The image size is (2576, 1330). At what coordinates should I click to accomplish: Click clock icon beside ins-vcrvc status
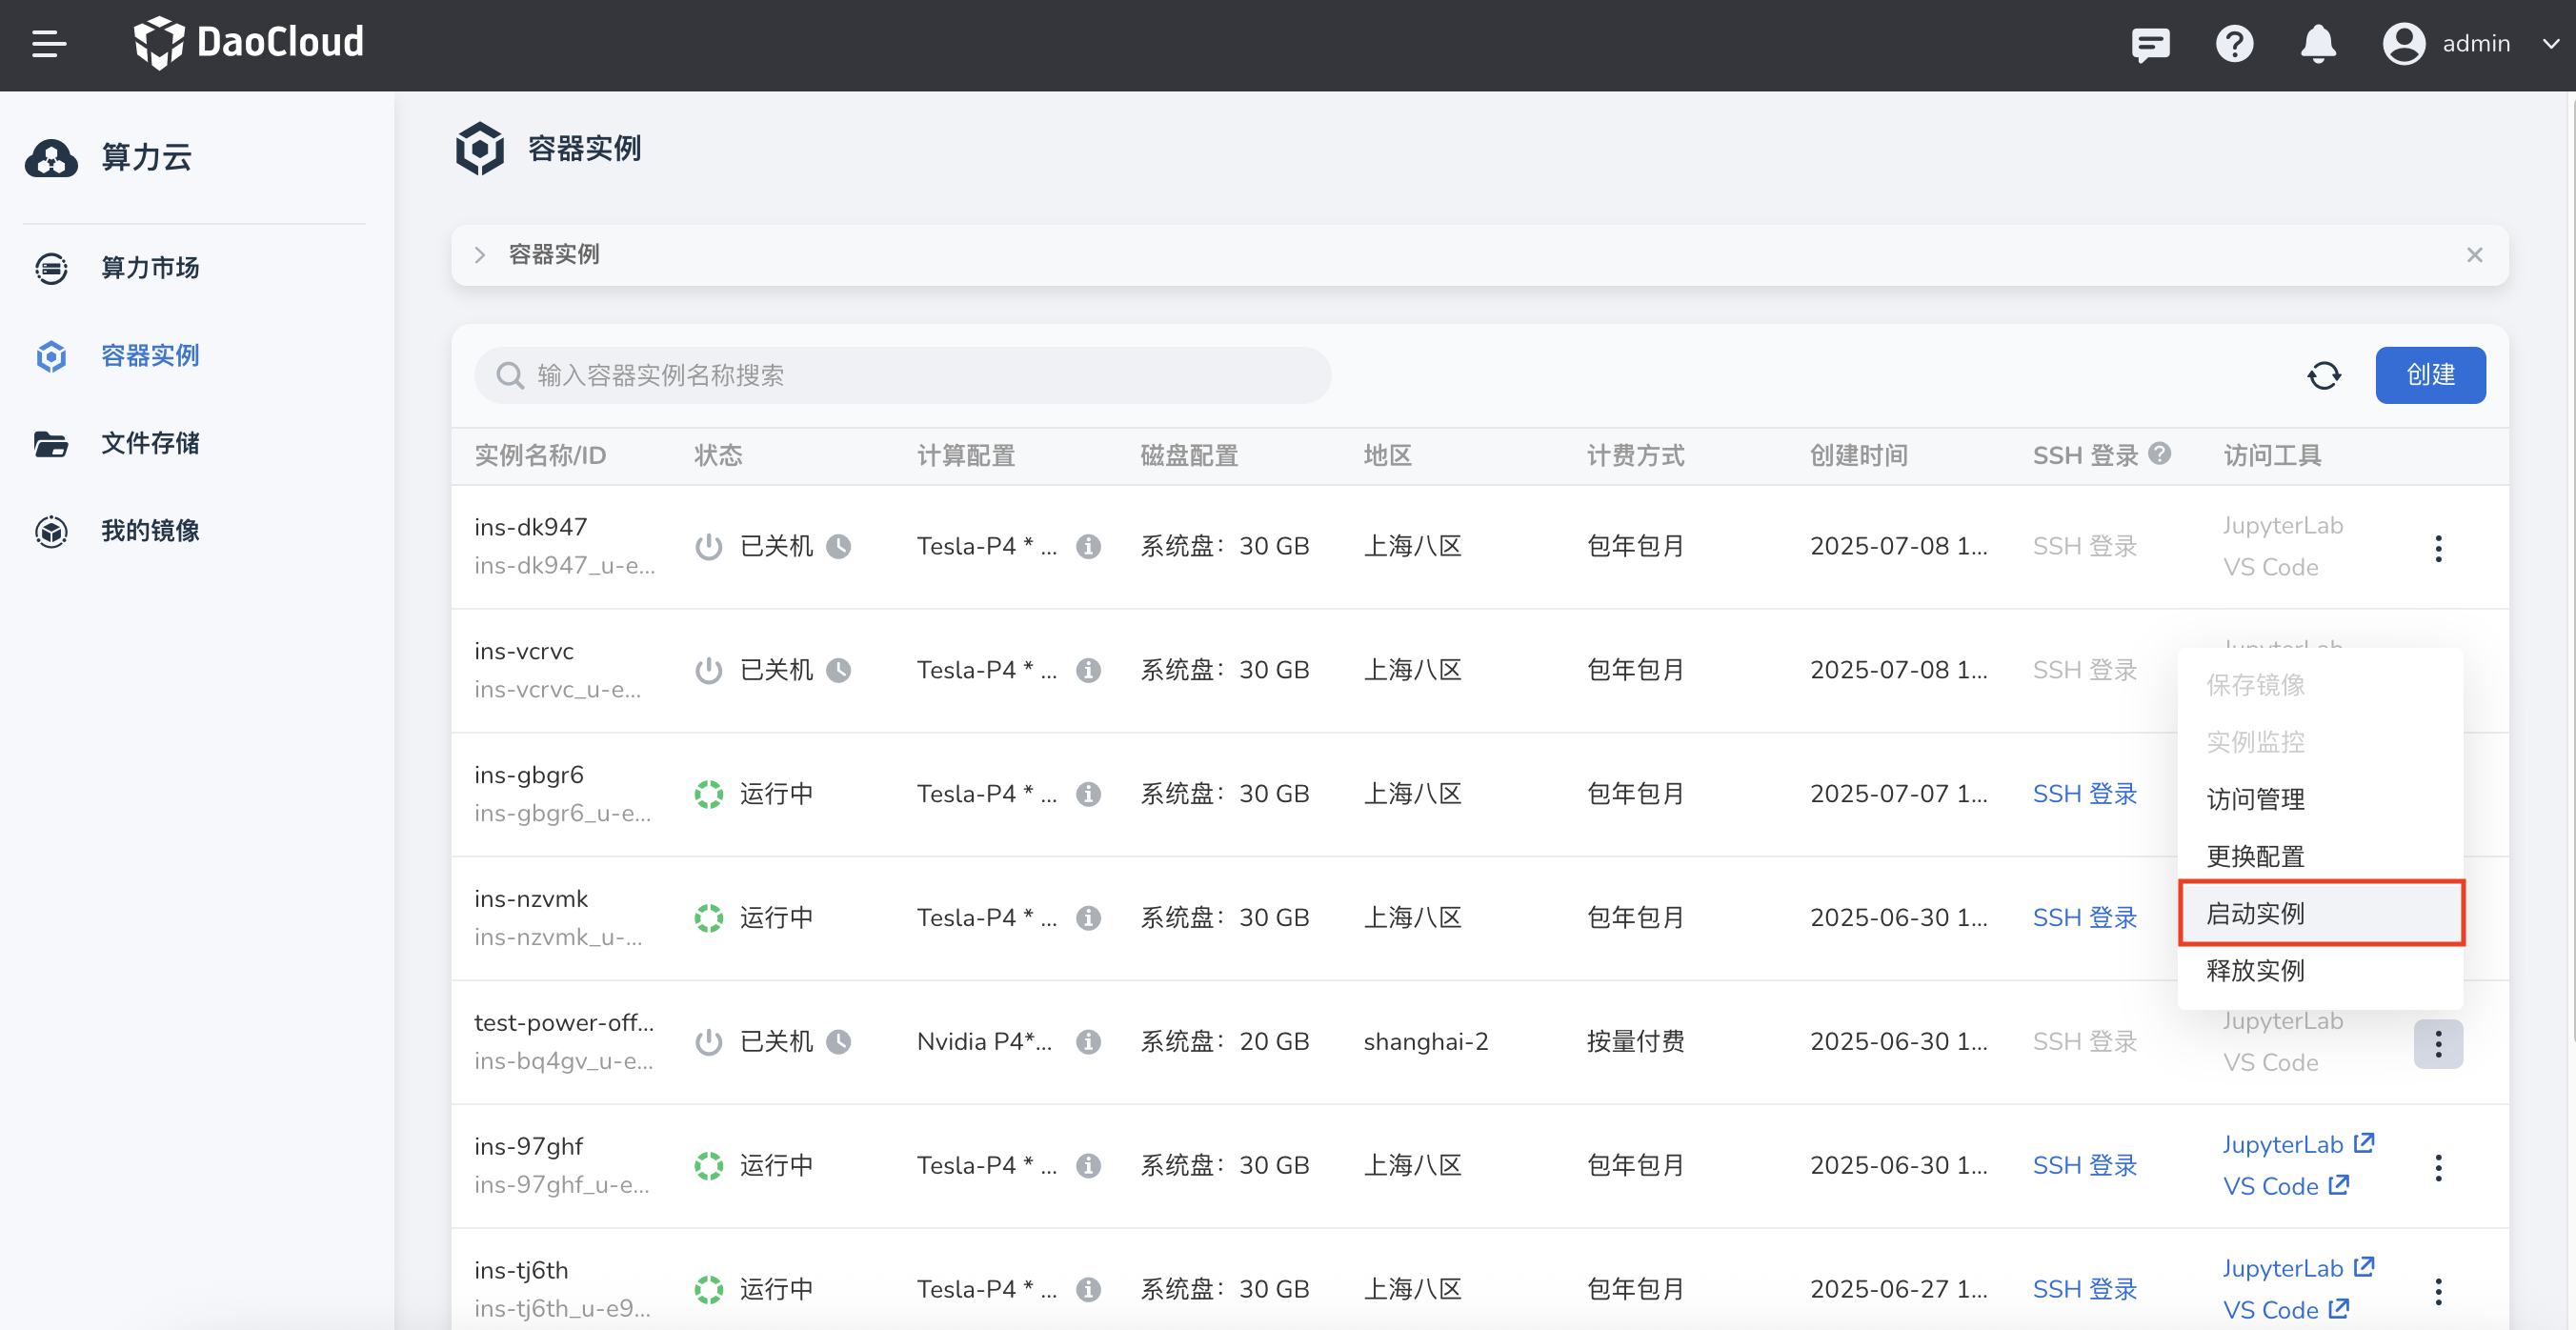coord(839,670)
